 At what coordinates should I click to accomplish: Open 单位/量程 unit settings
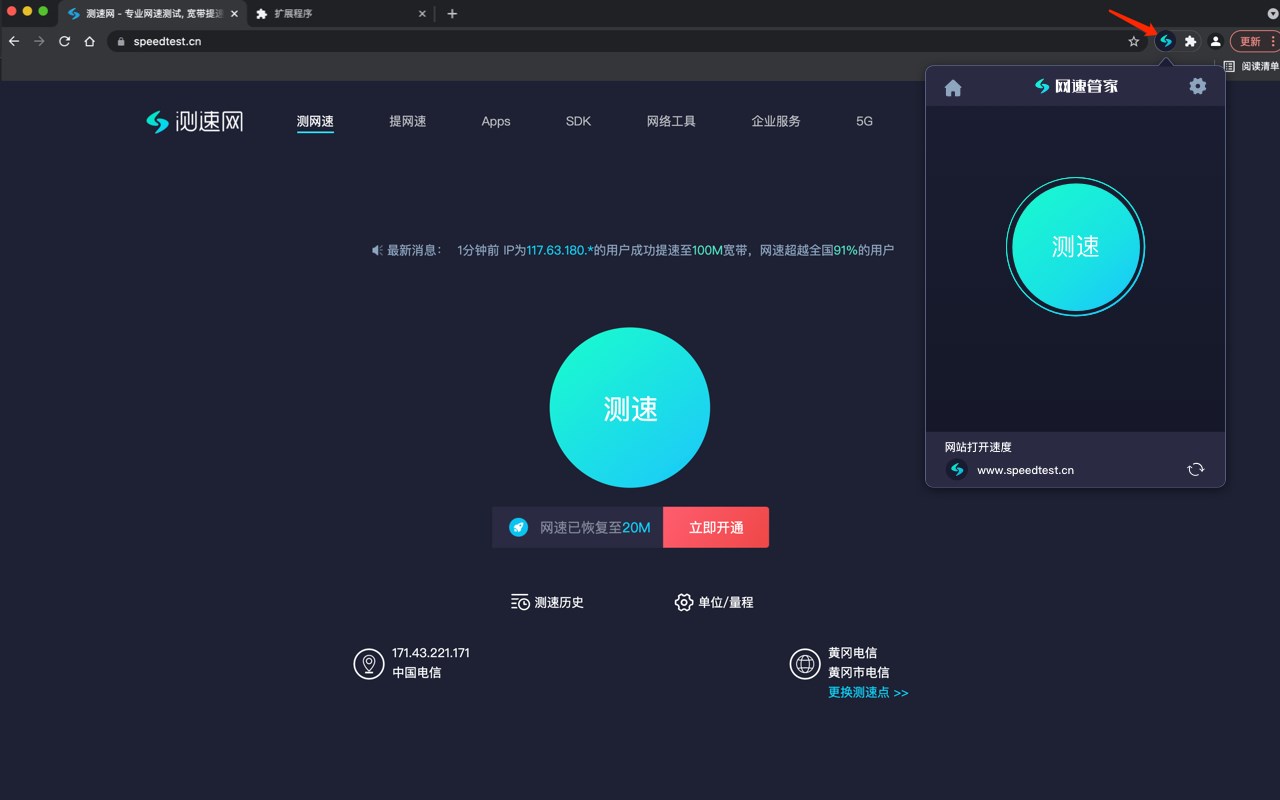tap(714, 602)
